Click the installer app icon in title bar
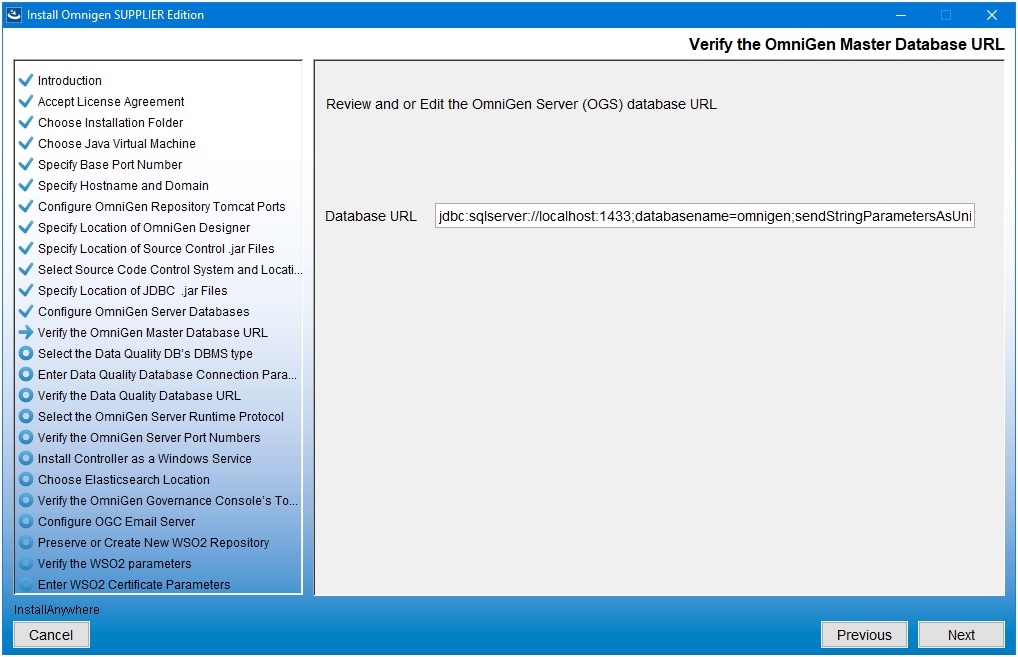 point(14,14)
